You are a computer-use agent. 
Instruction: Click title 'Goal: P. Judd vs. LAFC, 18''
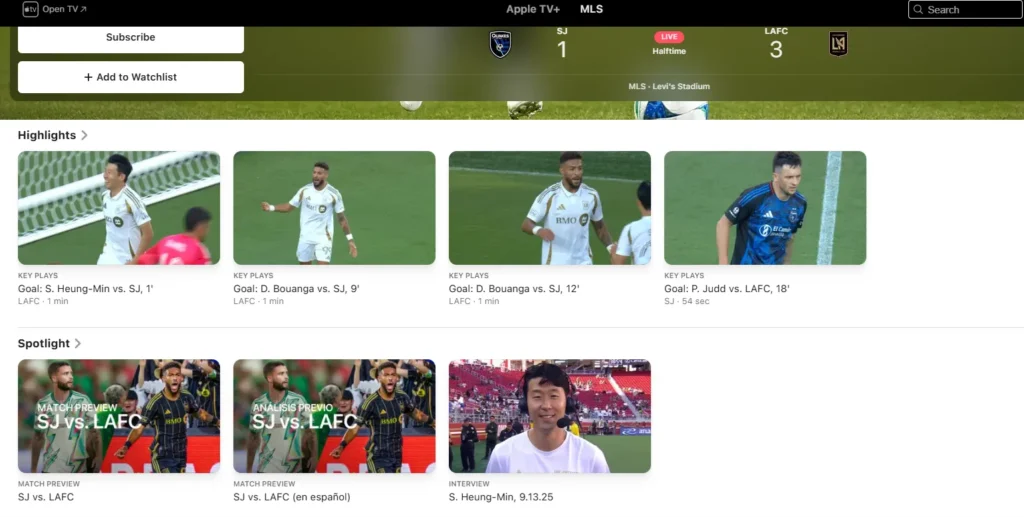727,289
